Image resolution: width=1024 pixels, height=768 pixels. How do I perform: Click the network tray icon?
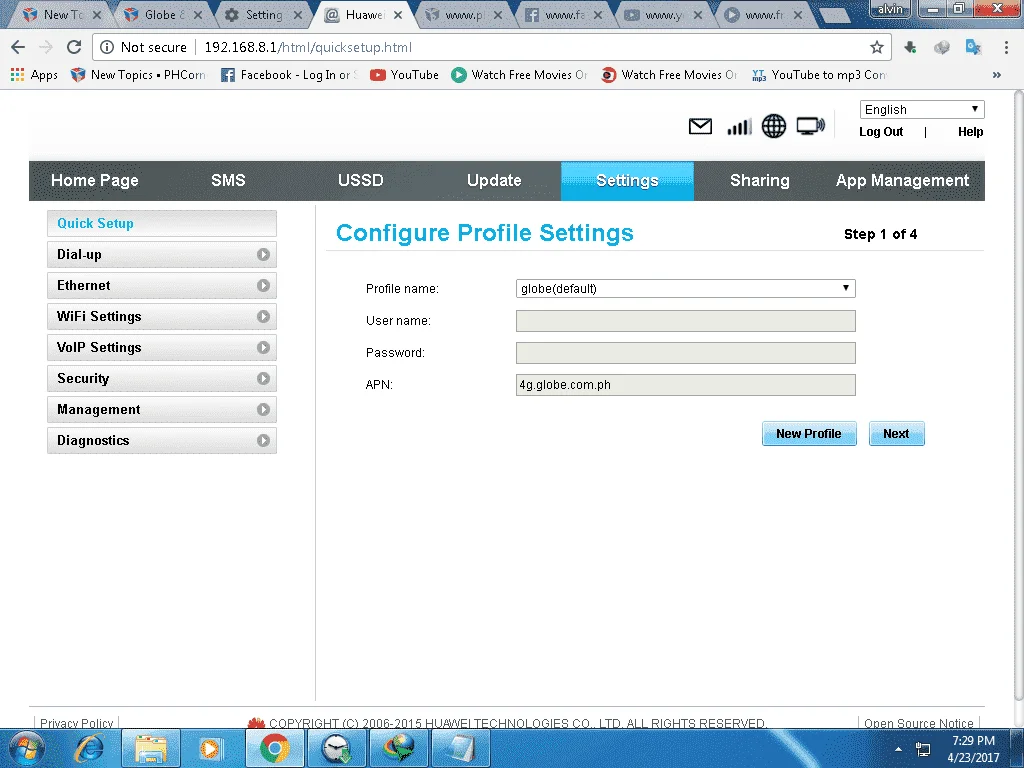(923, 749)
